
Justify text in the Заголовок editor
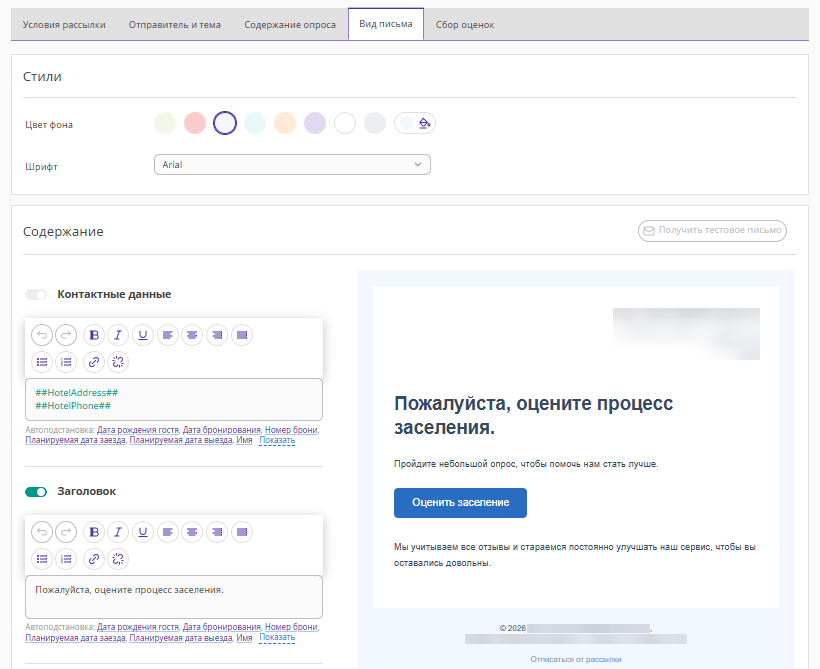[x=241, y=532]
